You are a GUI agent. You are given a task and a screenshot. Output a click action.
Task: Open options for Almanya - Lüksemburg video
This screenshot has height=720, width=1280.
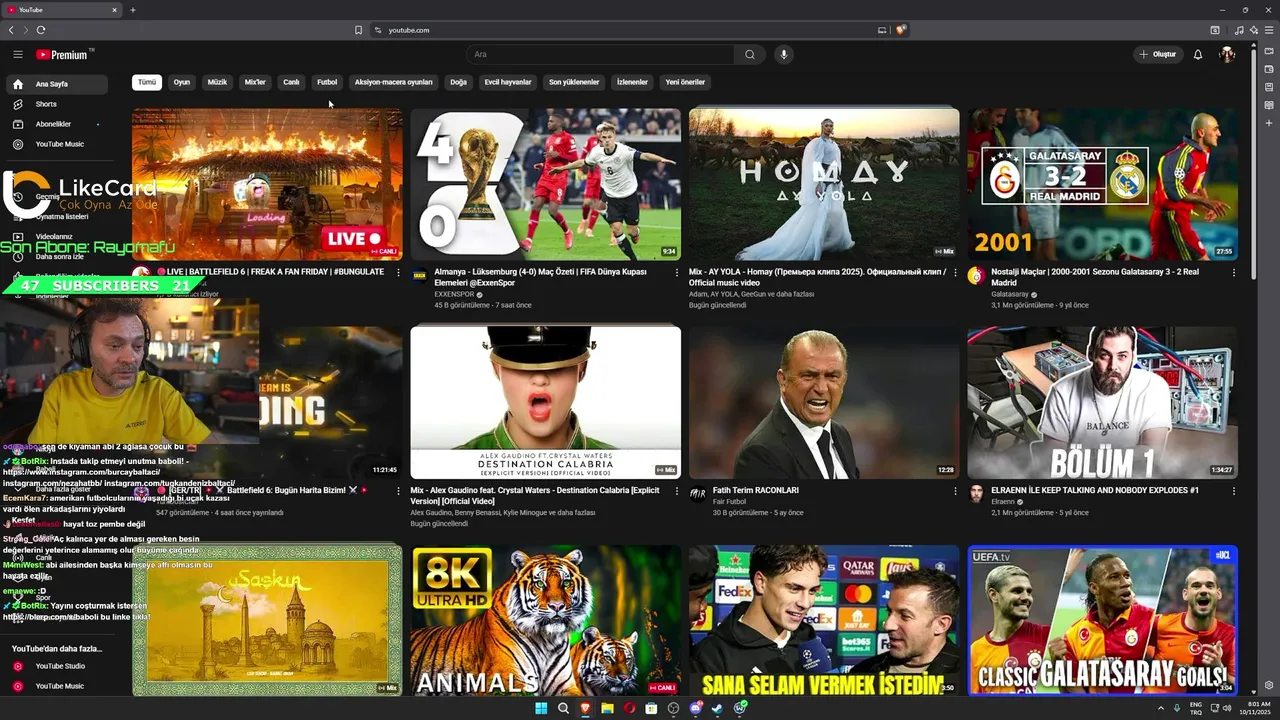[x=676, y=272]
